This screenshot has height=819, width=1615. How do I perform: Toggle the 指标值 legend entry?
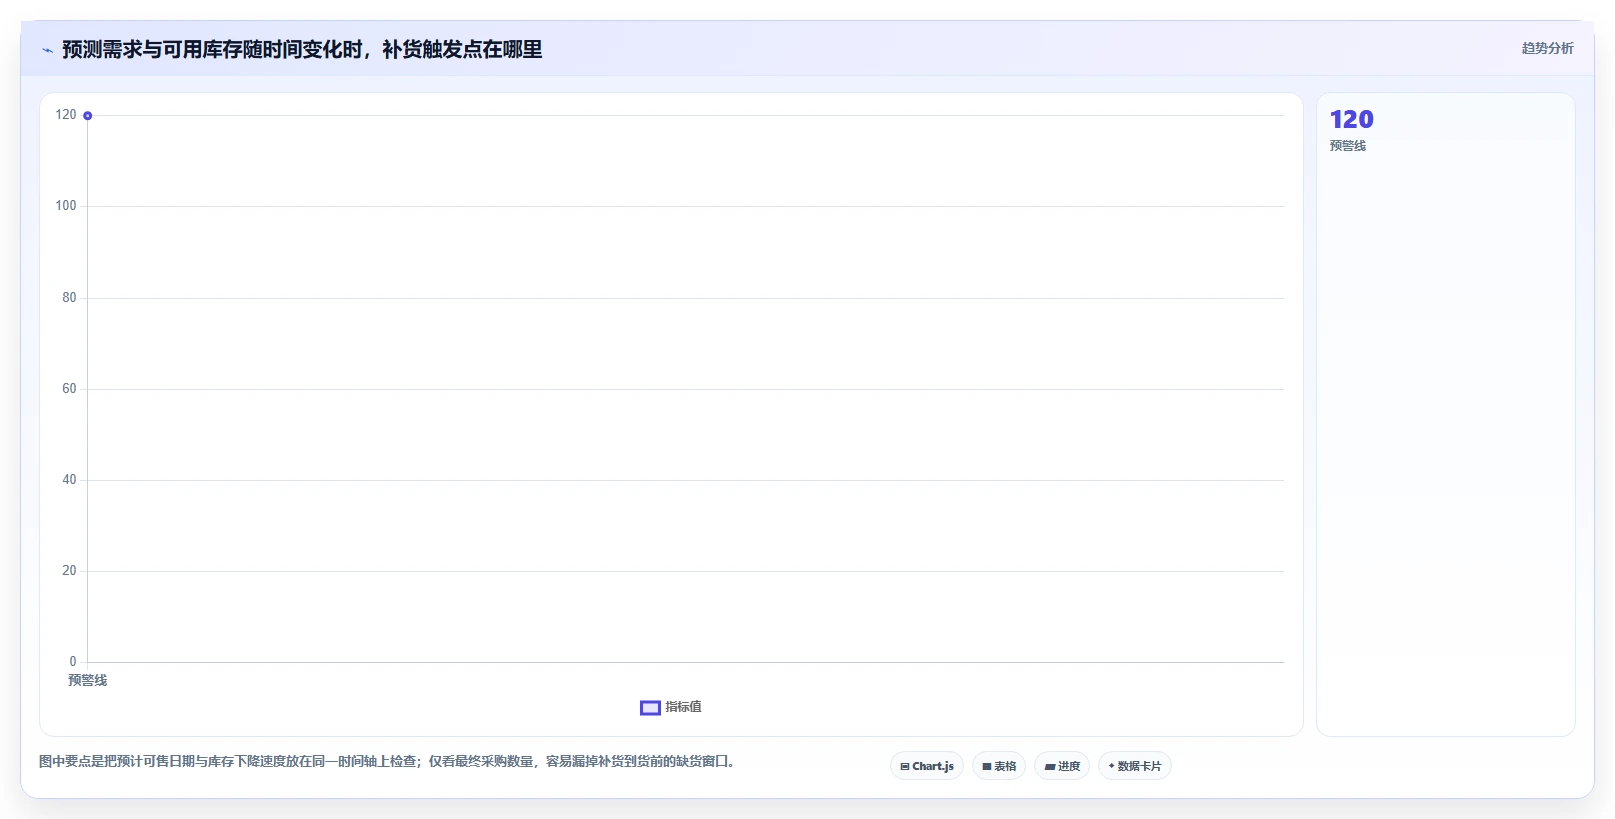tap(671, 707)
